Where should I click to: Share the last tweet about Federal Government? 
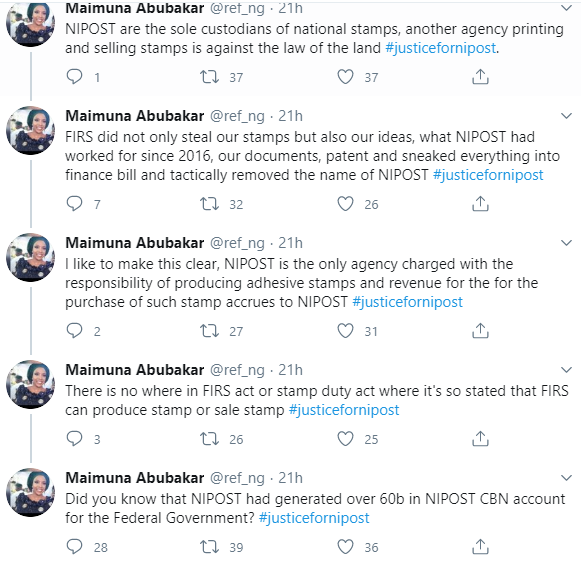480,547
